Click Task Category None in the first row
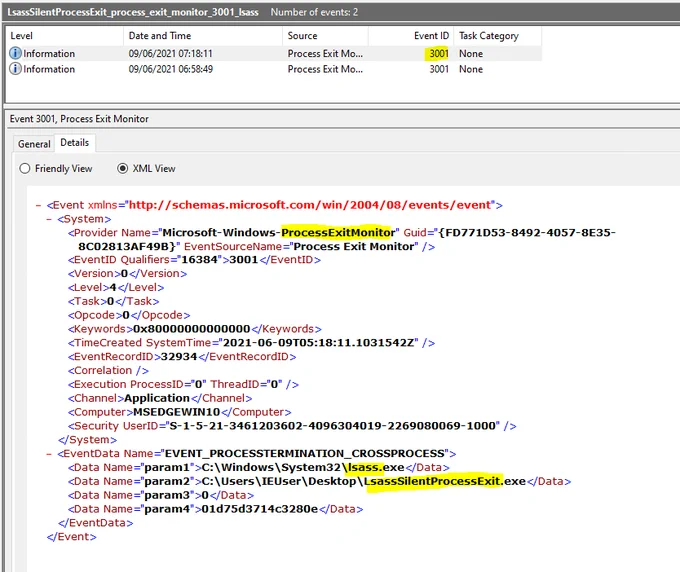The width and height of the screenshot is (680, 572). click(471, 53)
